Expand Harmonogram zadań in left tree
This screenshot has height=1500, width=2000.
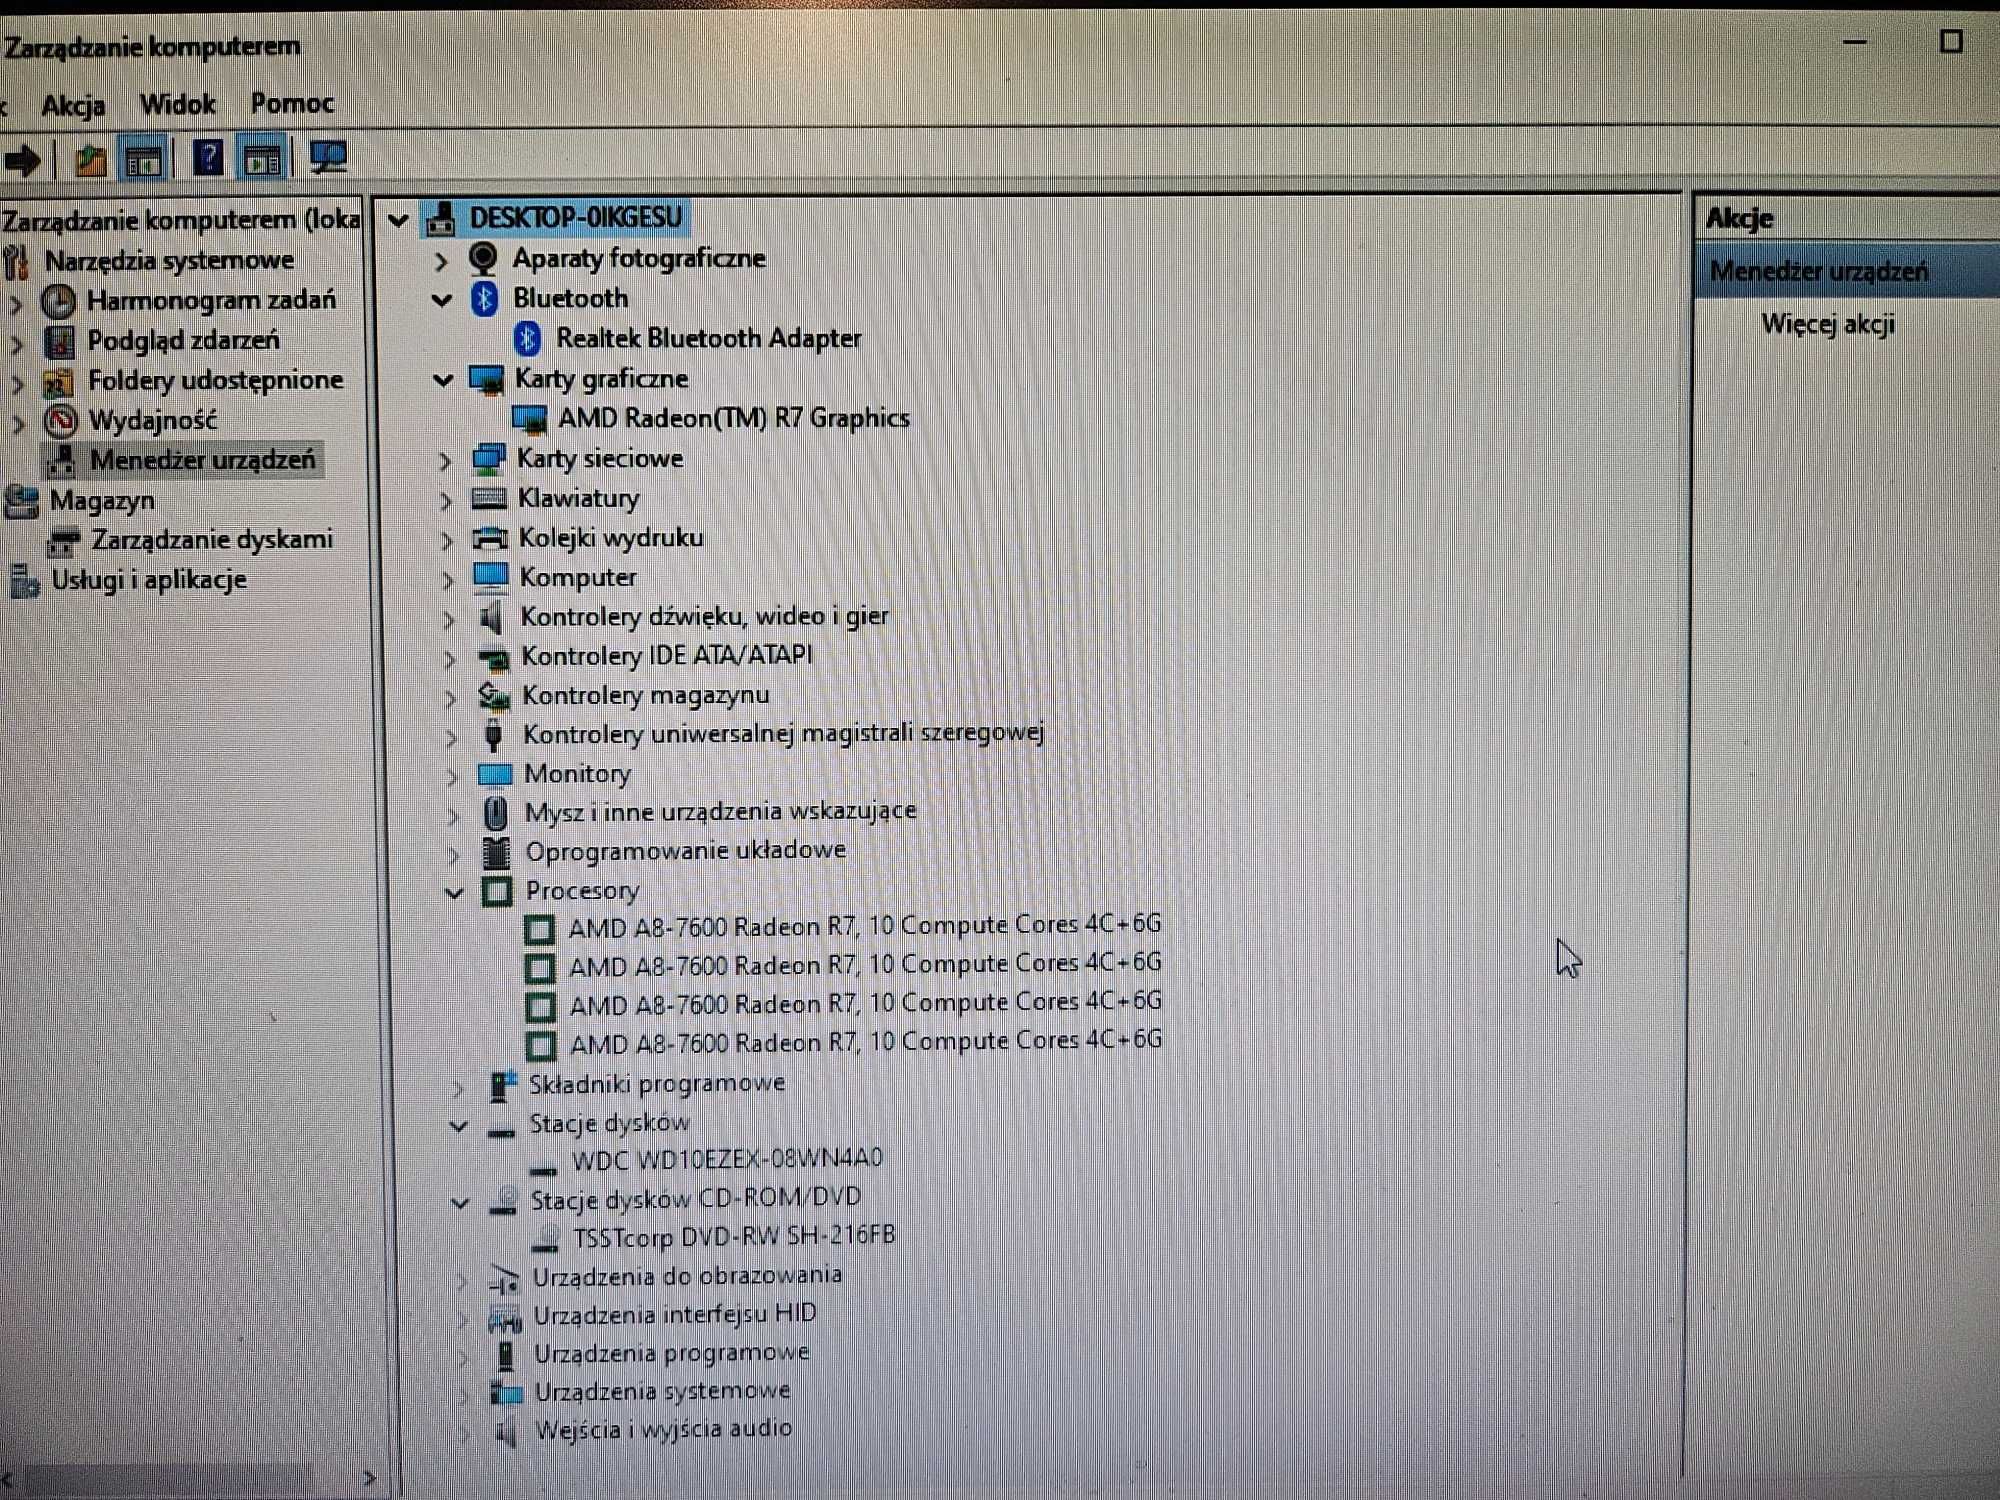16,303
